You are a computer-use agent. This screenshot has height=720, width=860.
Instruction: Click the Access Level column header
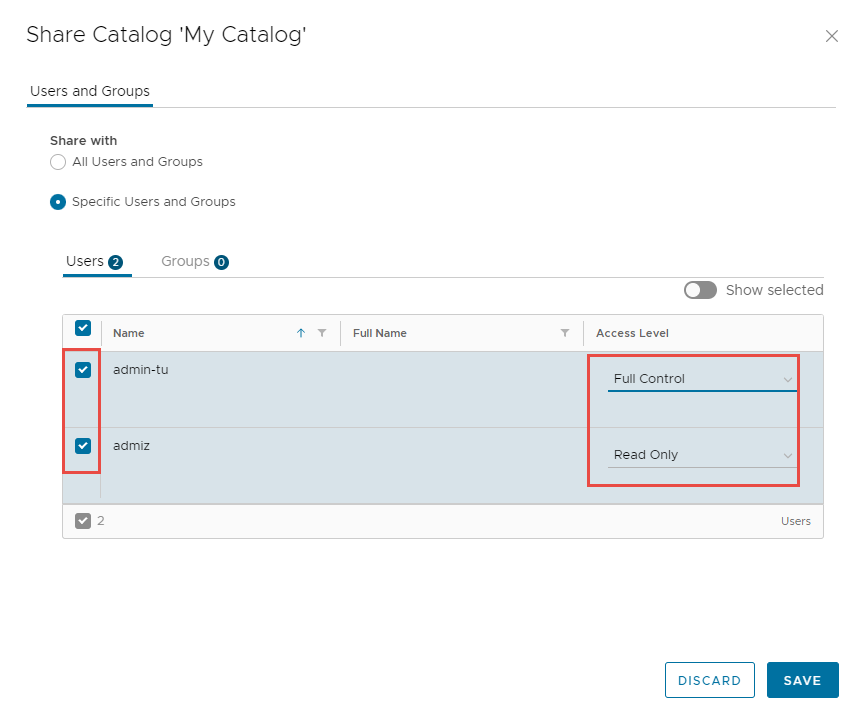pos(632,333)
